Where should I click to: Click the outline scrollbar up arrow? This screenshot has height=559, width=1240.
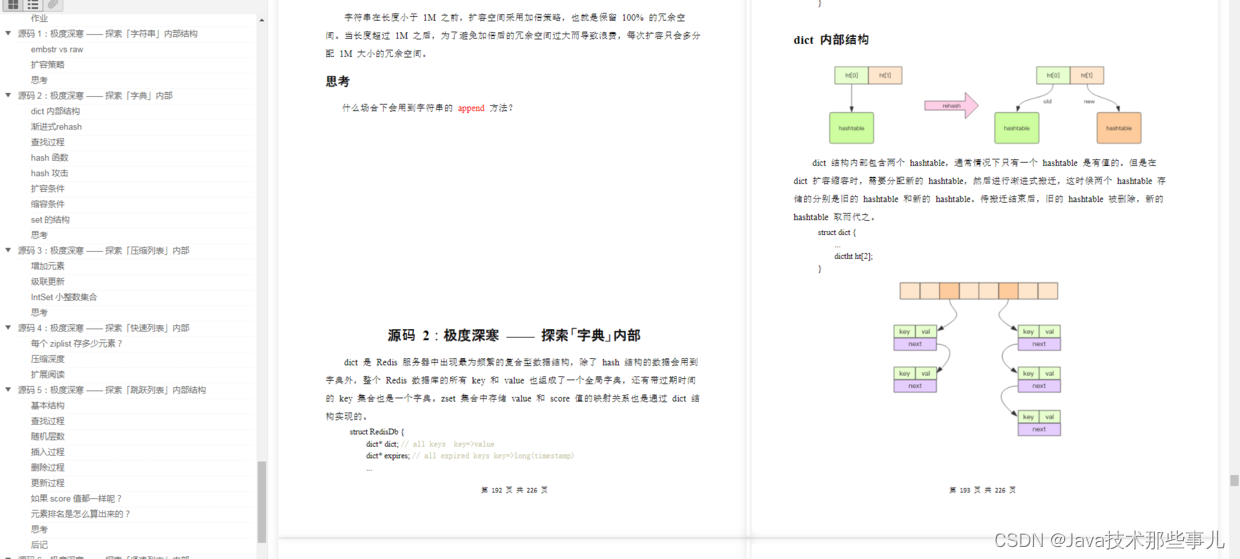tap(262, 18)
